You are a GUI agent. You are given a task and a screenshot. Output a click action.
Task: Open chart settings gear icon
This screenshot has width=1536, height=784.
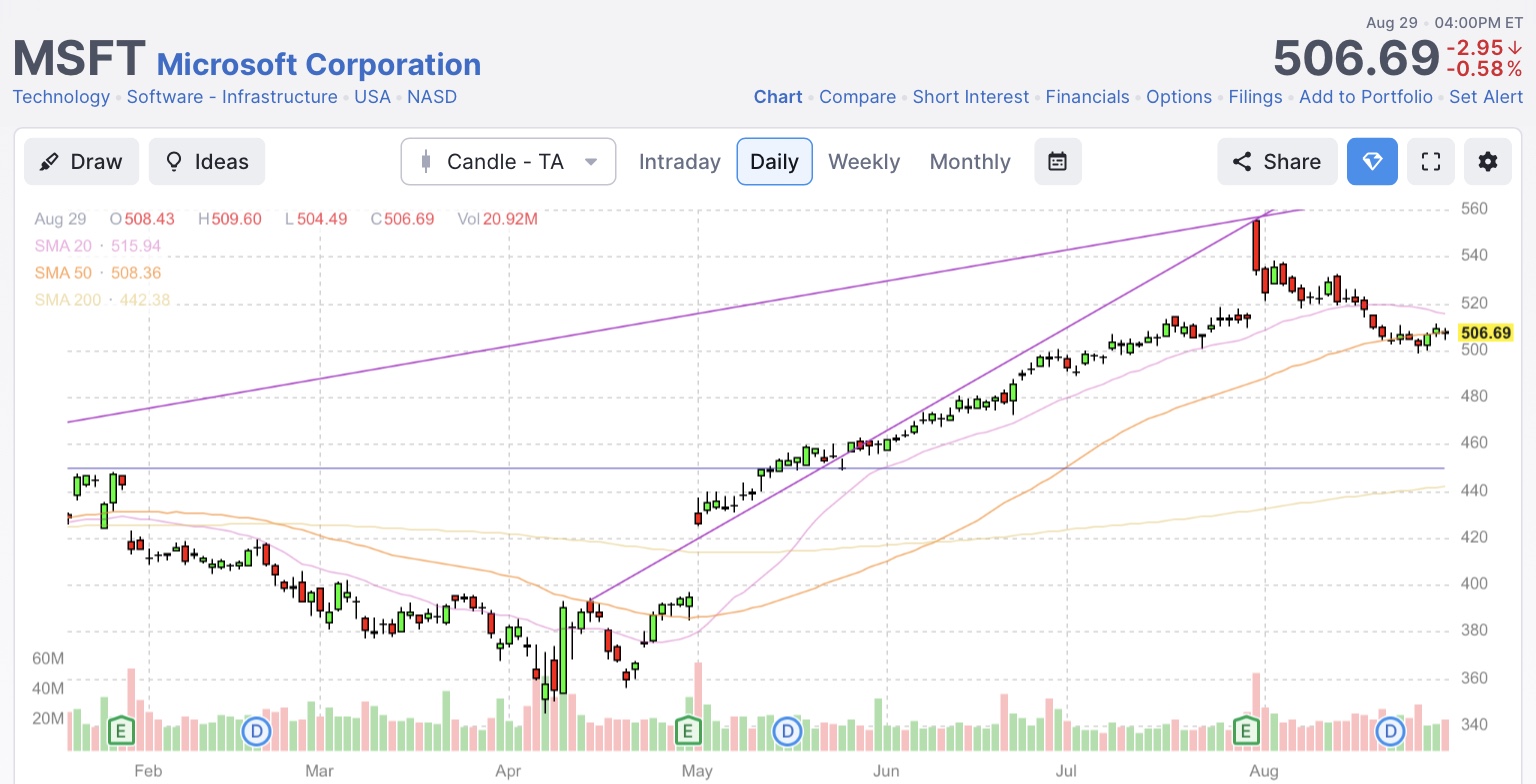[1488, 162]
